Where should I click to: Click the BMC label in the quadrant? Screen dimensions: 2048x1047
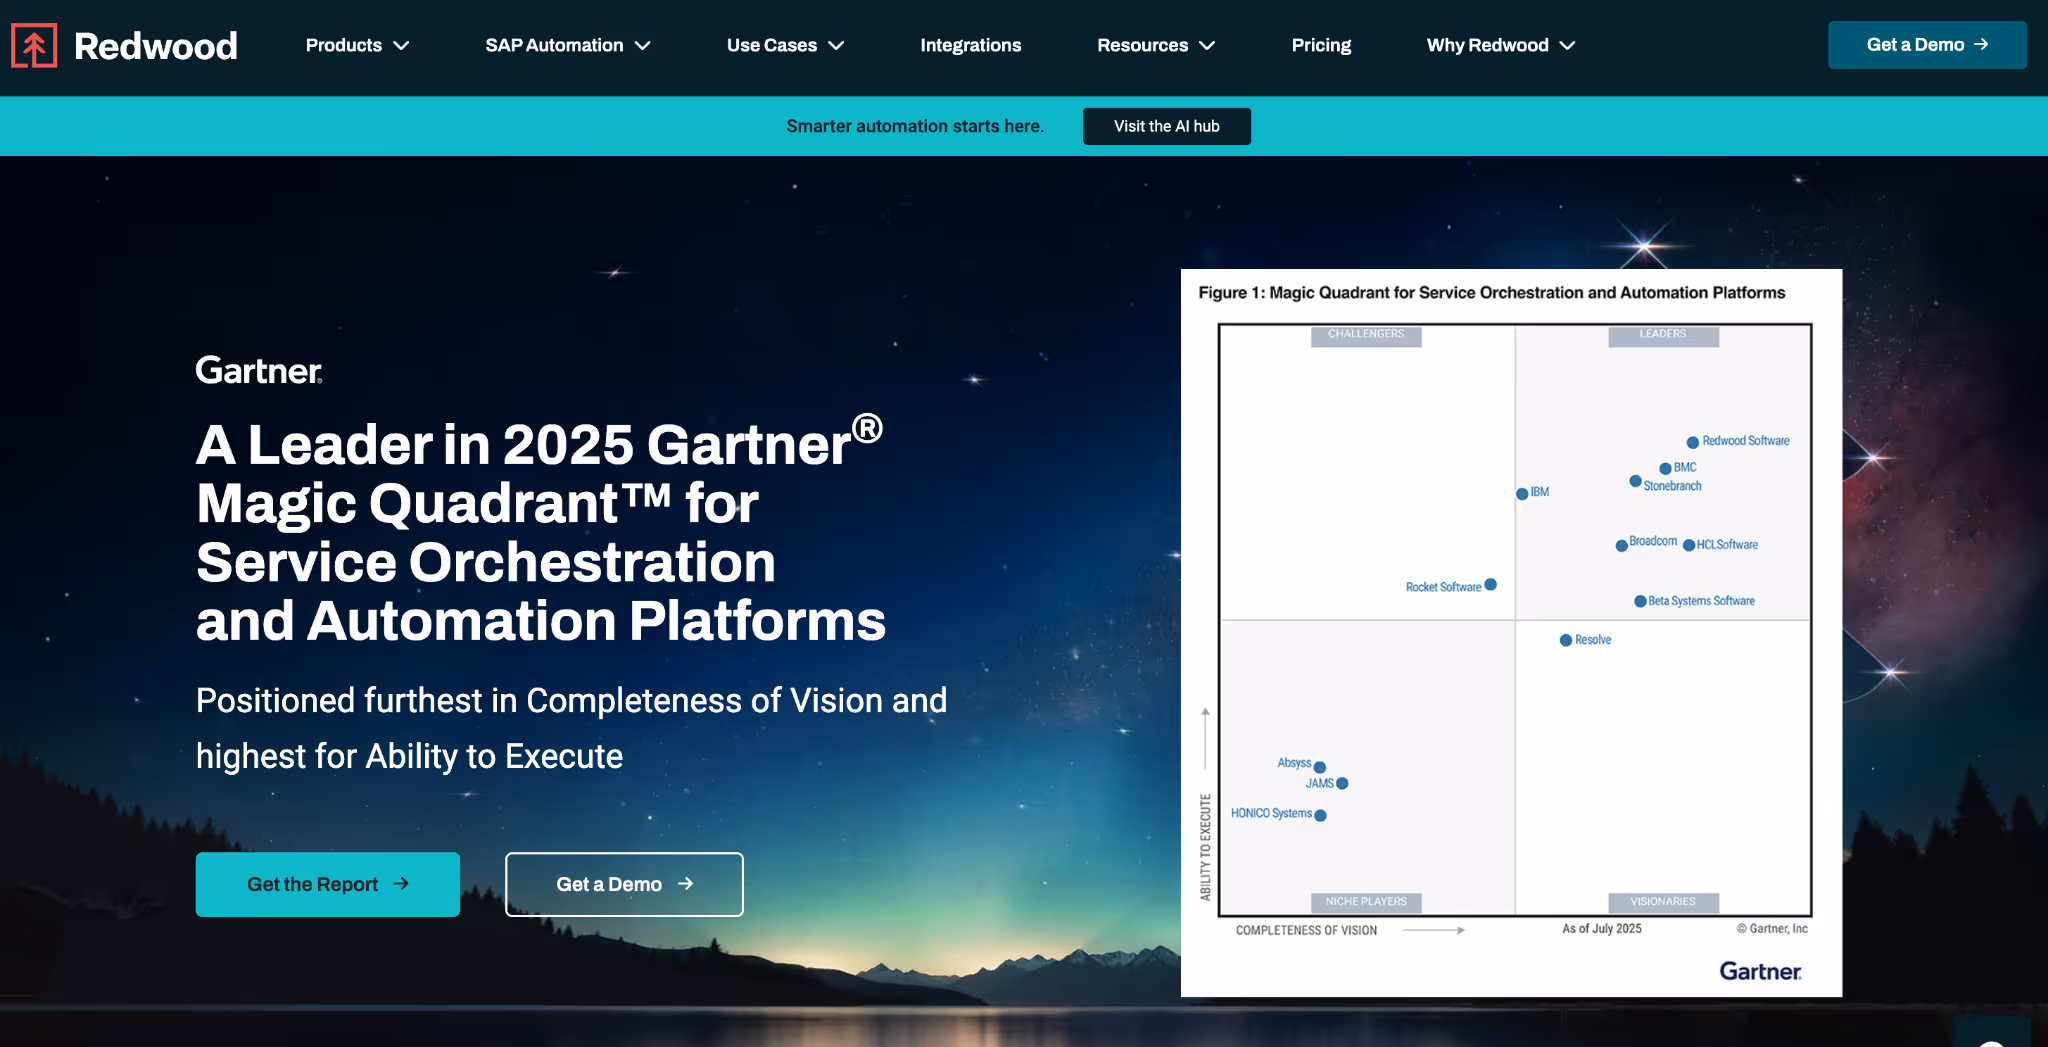point(1685,467)
